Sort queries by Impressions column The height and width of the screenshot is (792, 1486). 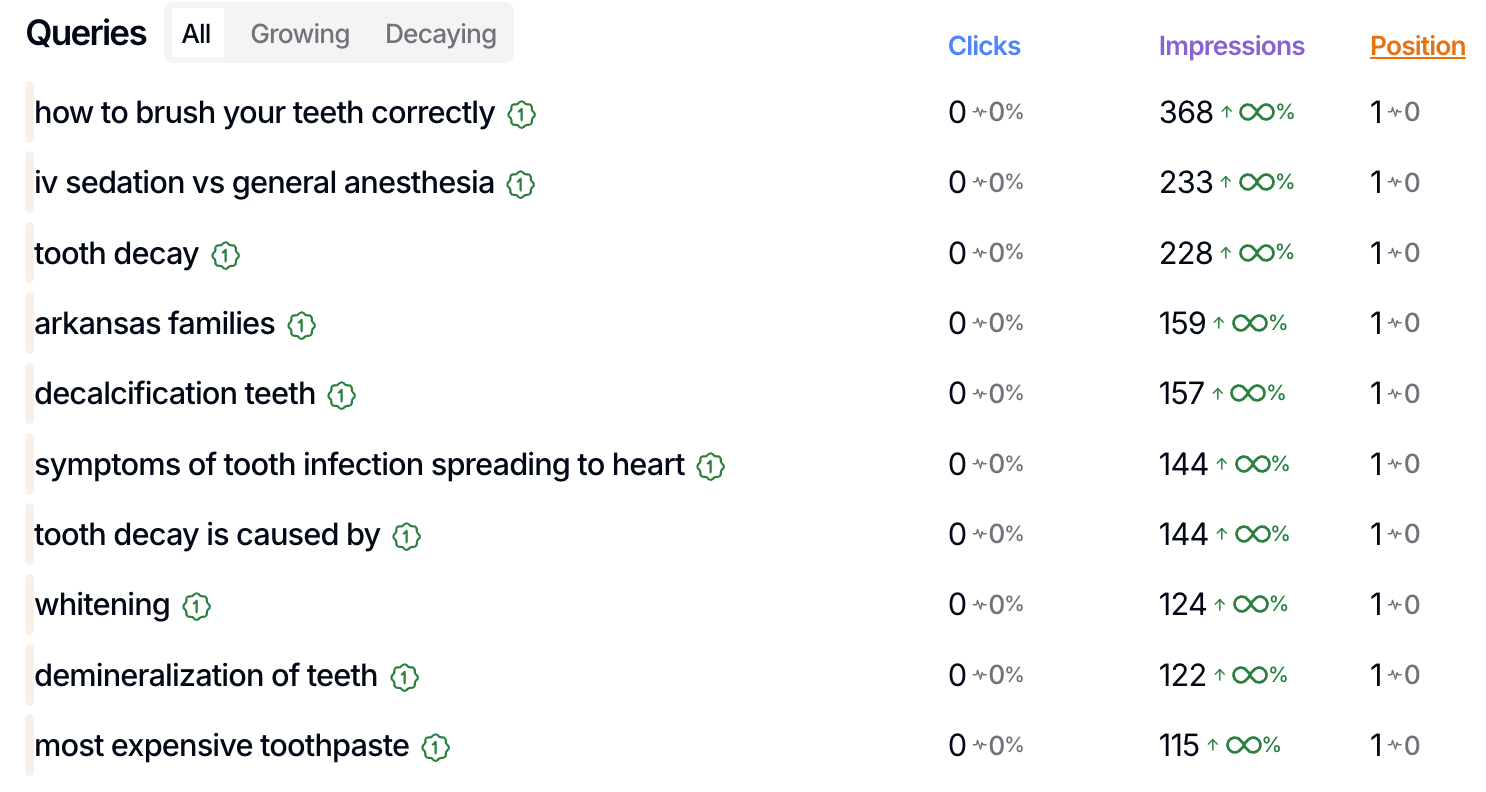tap(1231, 46)
